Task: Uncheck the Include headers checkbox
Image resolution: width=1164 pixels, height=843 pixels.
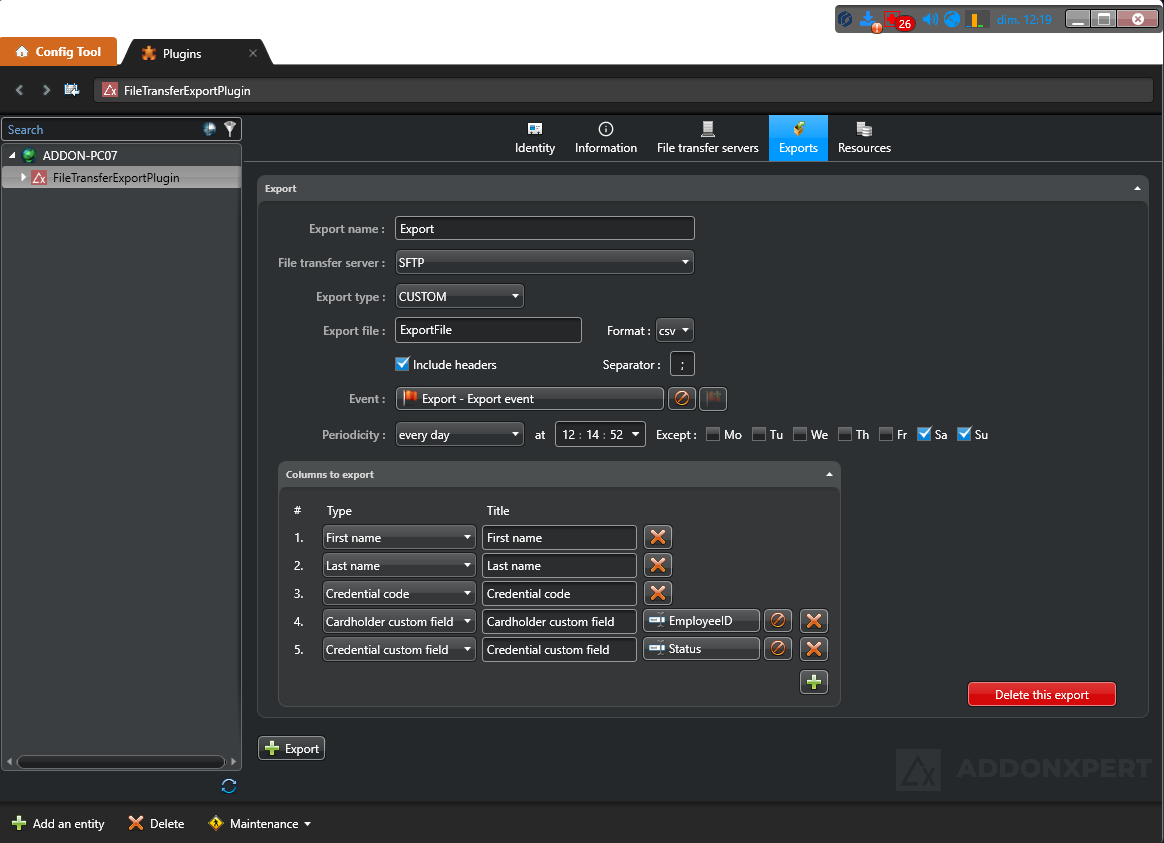Action: point(403,365)
